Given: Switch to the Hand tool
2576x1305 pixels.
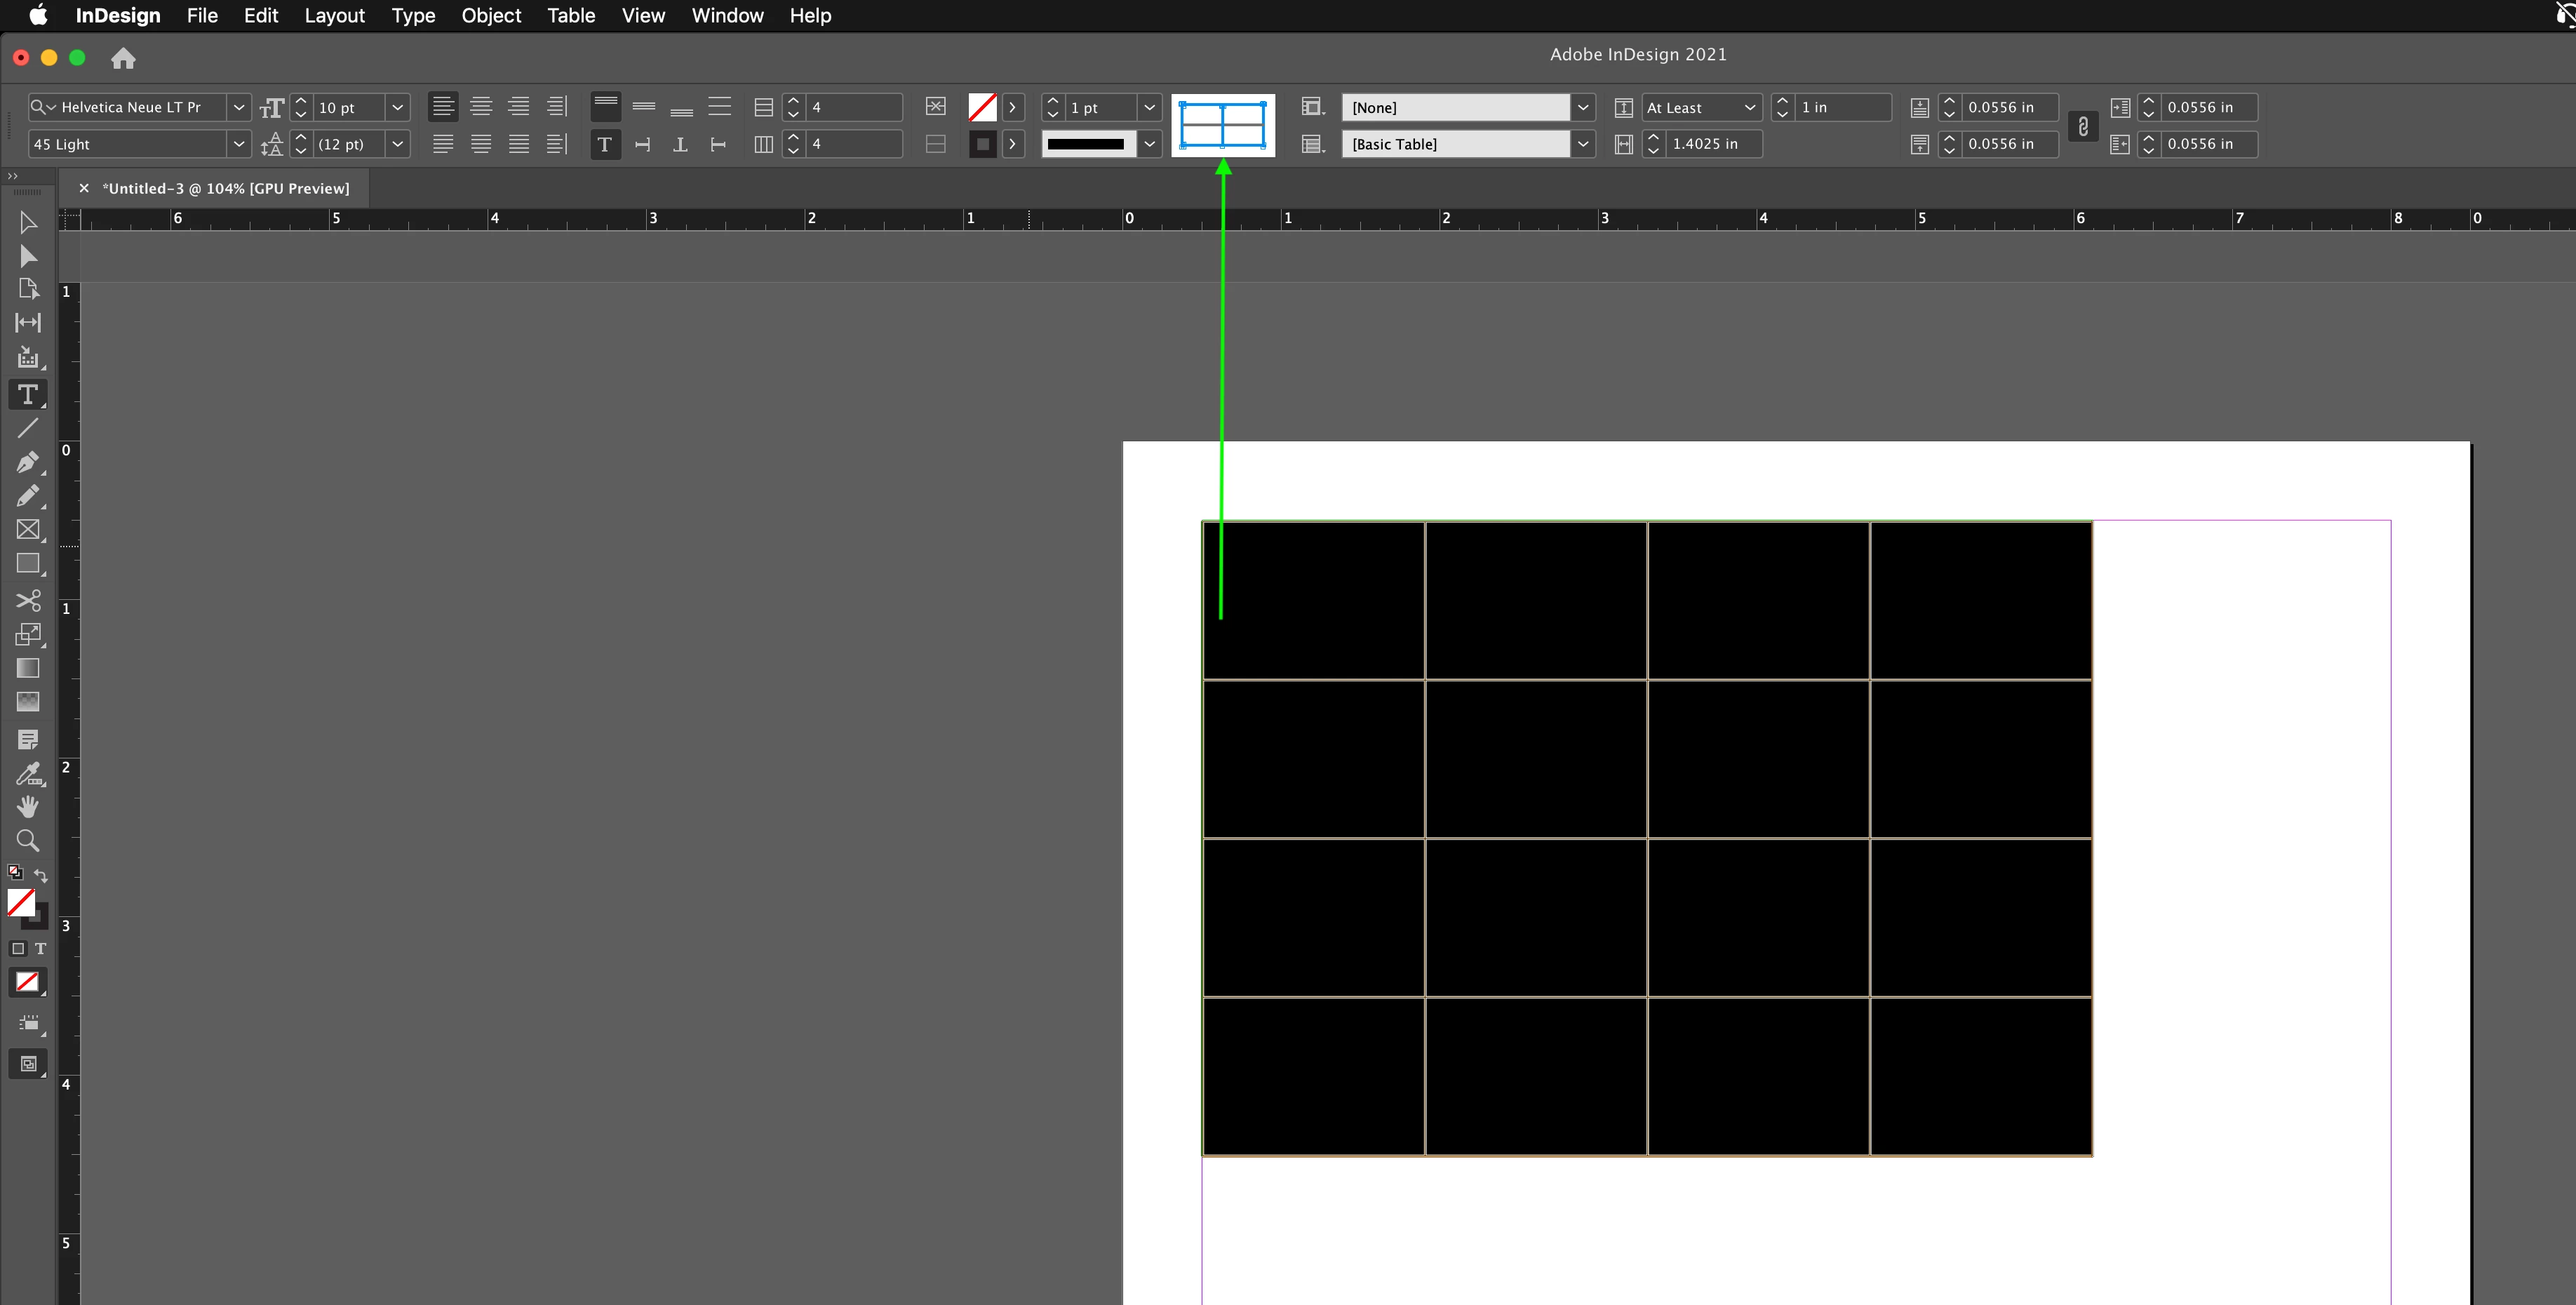Looking at the screenshot, I should click(x=27, y=806).
